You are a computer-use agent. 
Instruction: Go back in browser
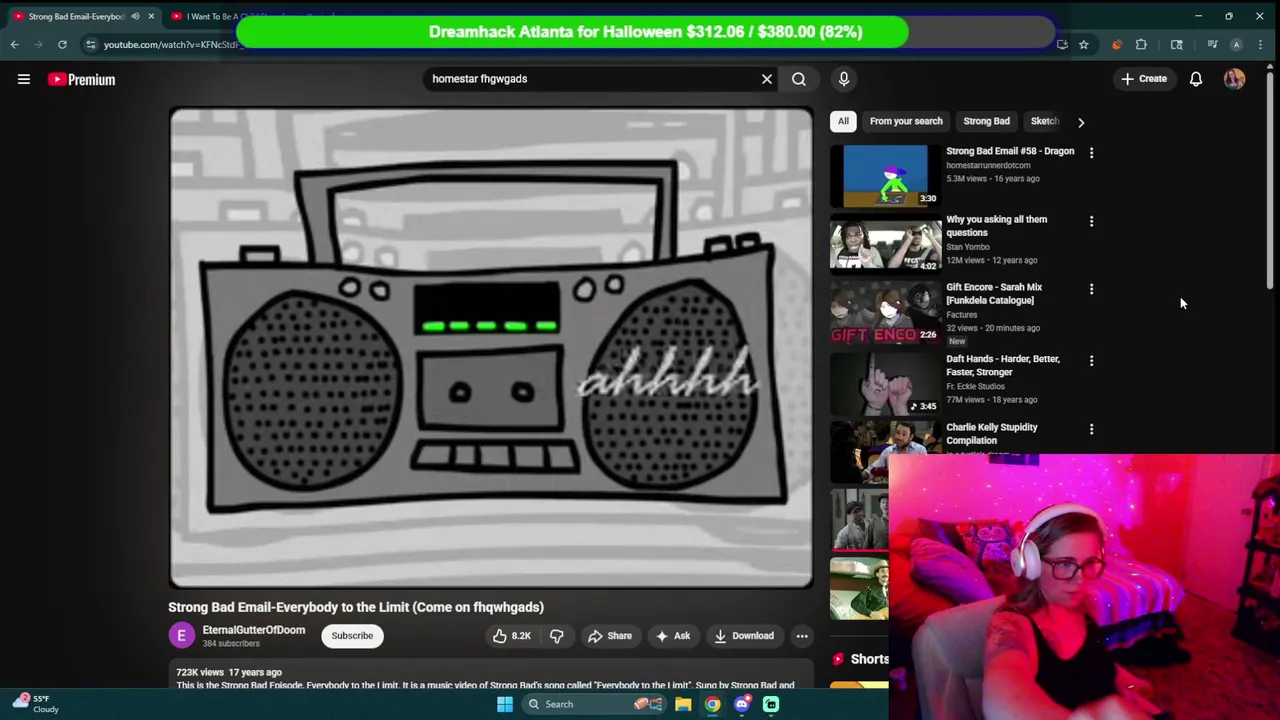[14, 44]
